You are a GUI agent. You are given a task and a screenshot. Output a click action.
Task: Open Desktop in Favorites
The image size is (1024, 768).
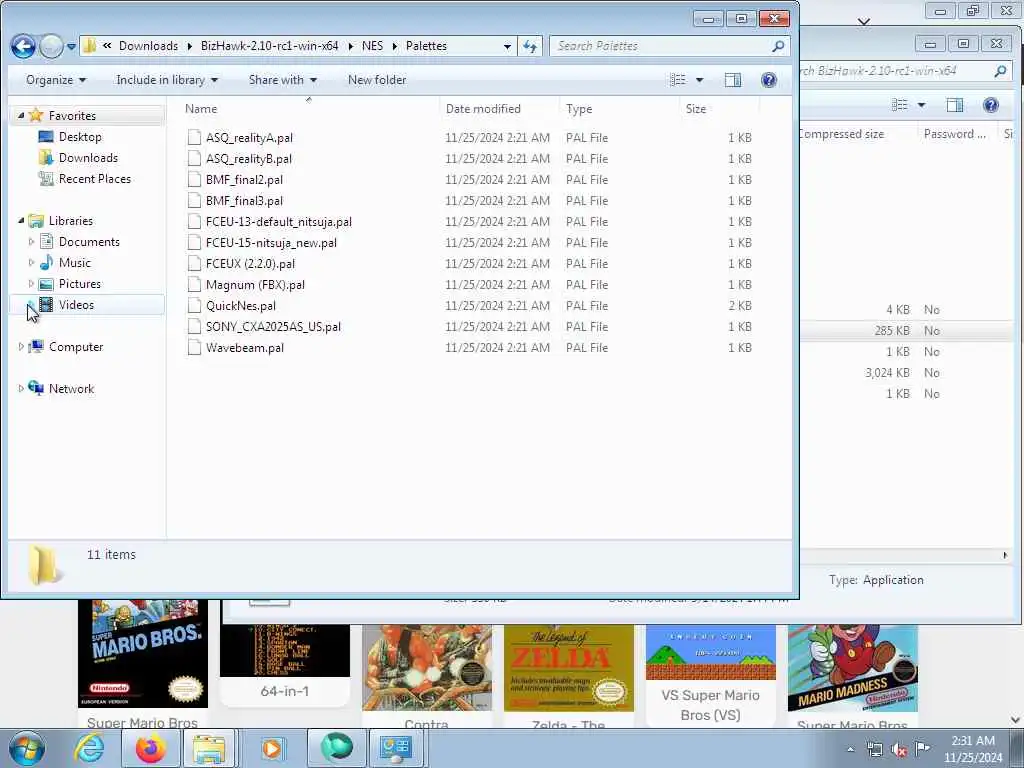80,136
